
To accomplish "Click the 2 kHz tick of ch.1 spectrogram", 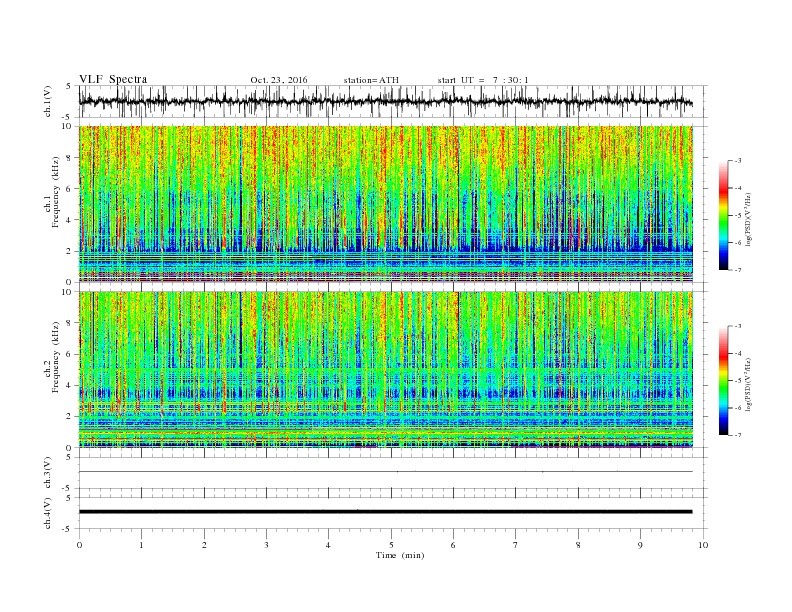I will (70, 251).
